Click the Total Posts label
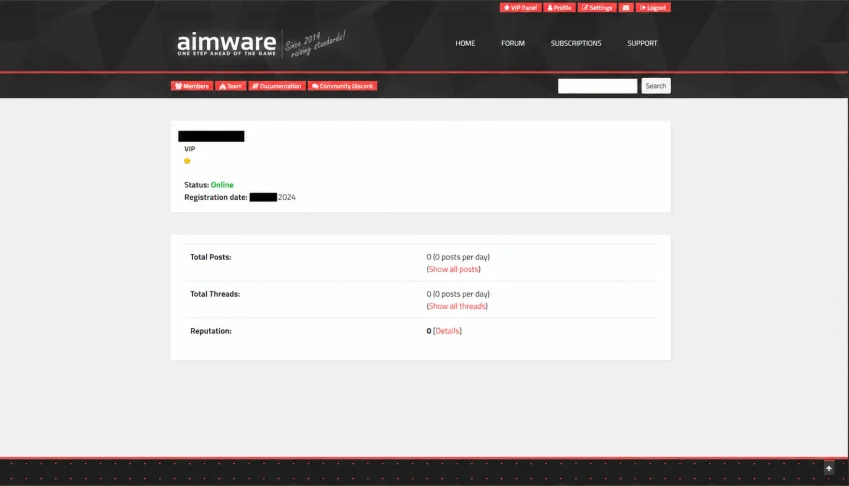Screen dimensions: 849x486 click(211, 257)
